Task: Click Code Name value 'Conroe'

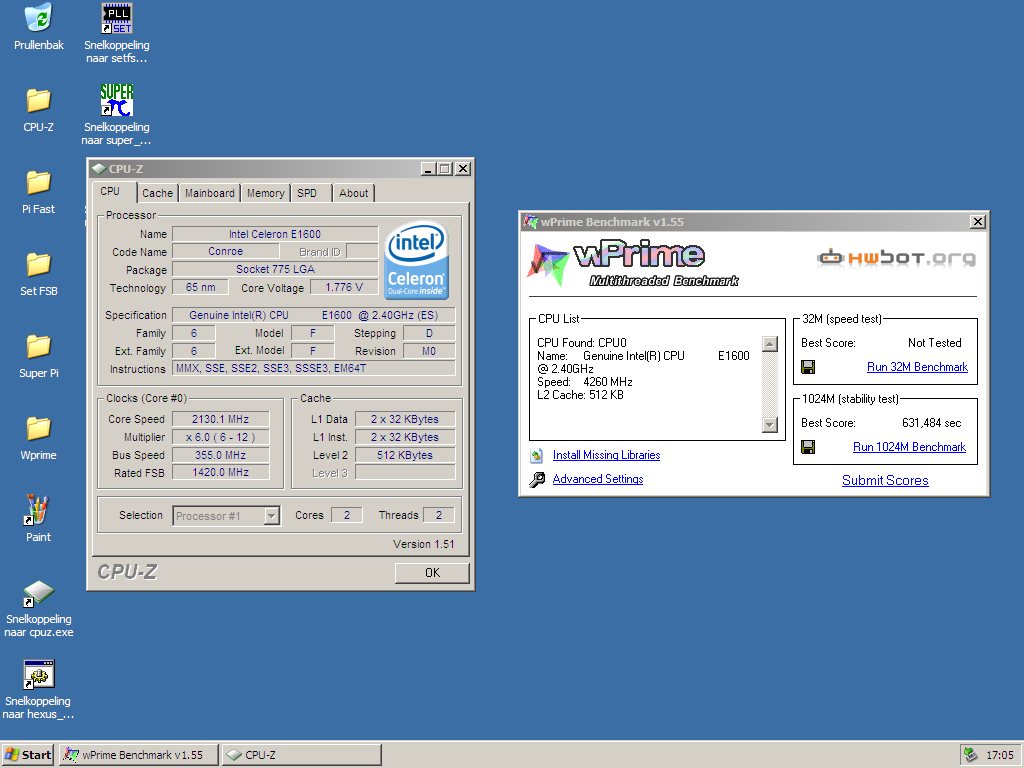Action: (x=225, y=251)
